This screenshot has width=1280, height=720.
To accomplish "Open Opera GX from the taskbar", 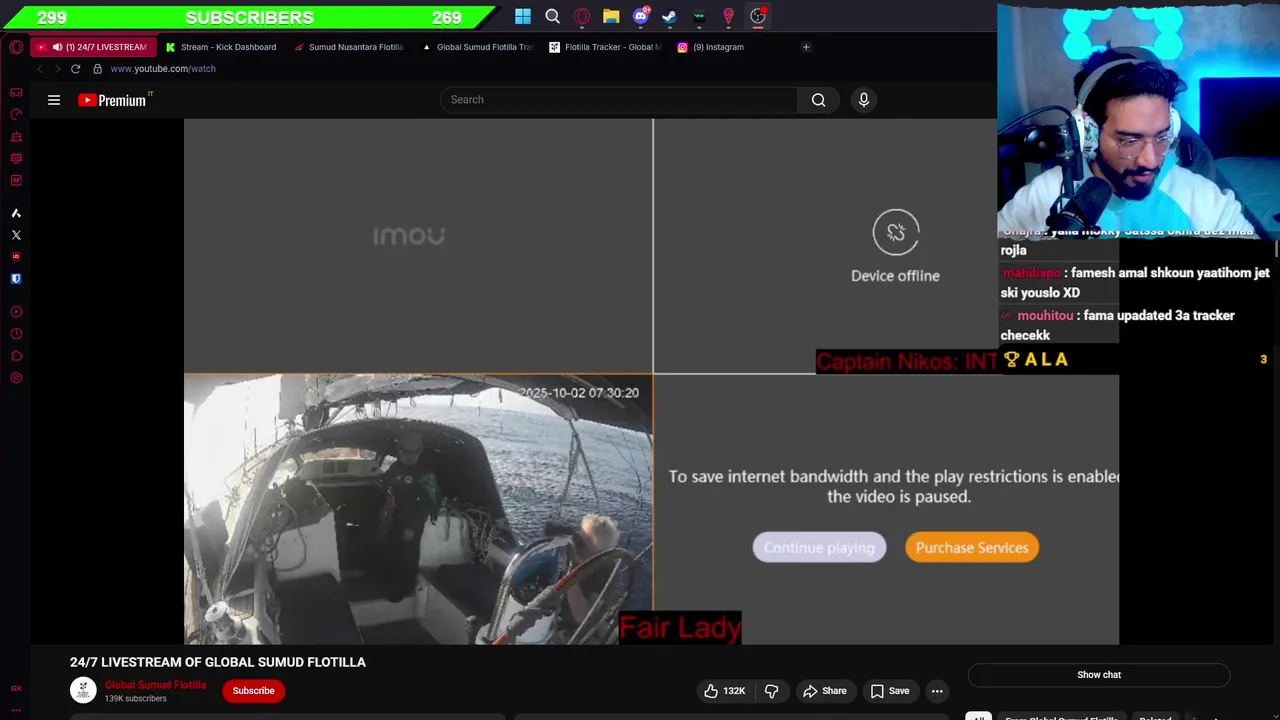I will (582, 16).
